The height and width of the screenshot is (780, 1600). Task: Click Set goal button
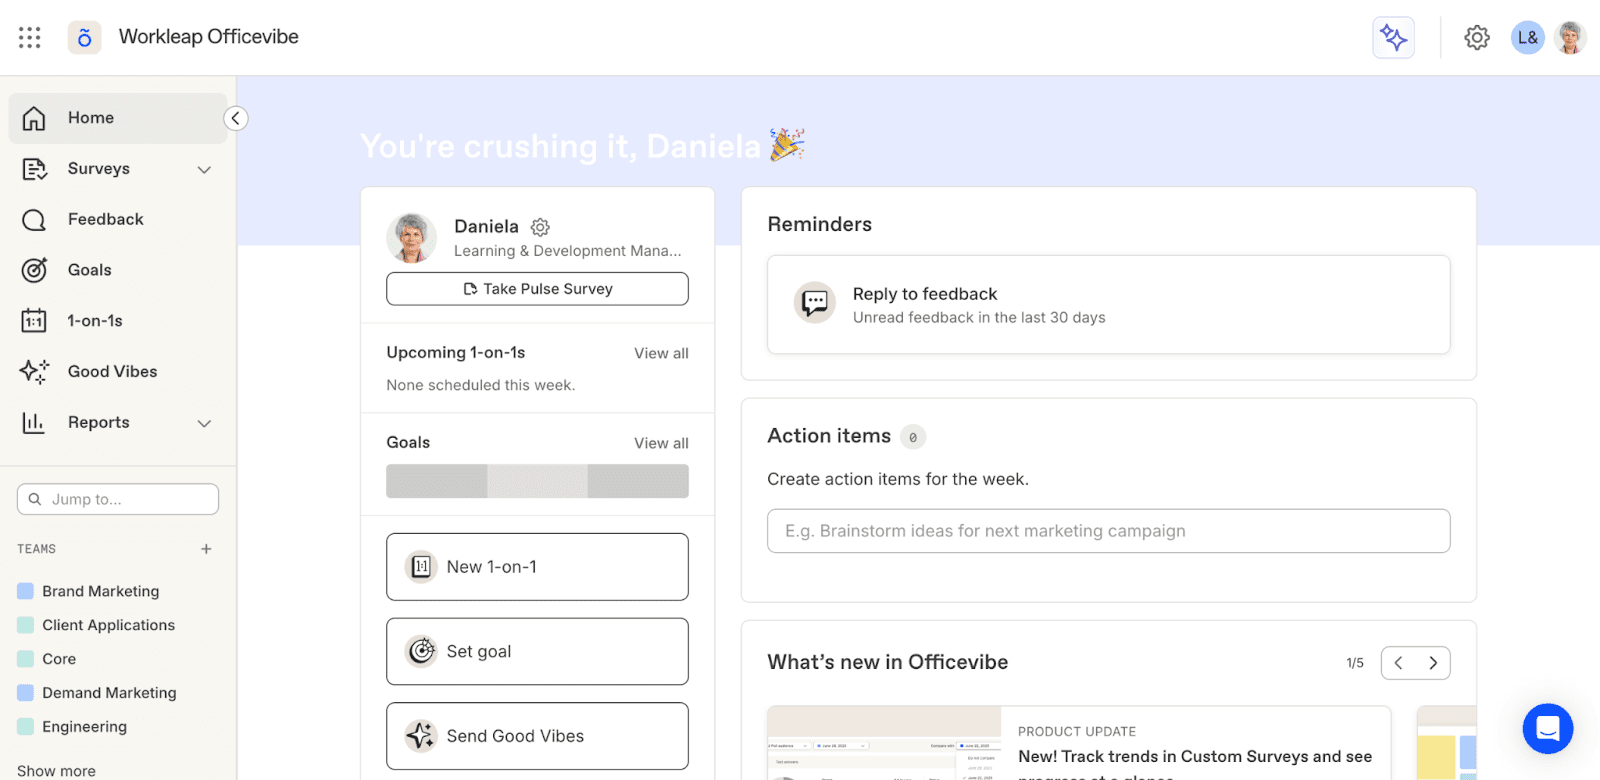tap(537, 652)
